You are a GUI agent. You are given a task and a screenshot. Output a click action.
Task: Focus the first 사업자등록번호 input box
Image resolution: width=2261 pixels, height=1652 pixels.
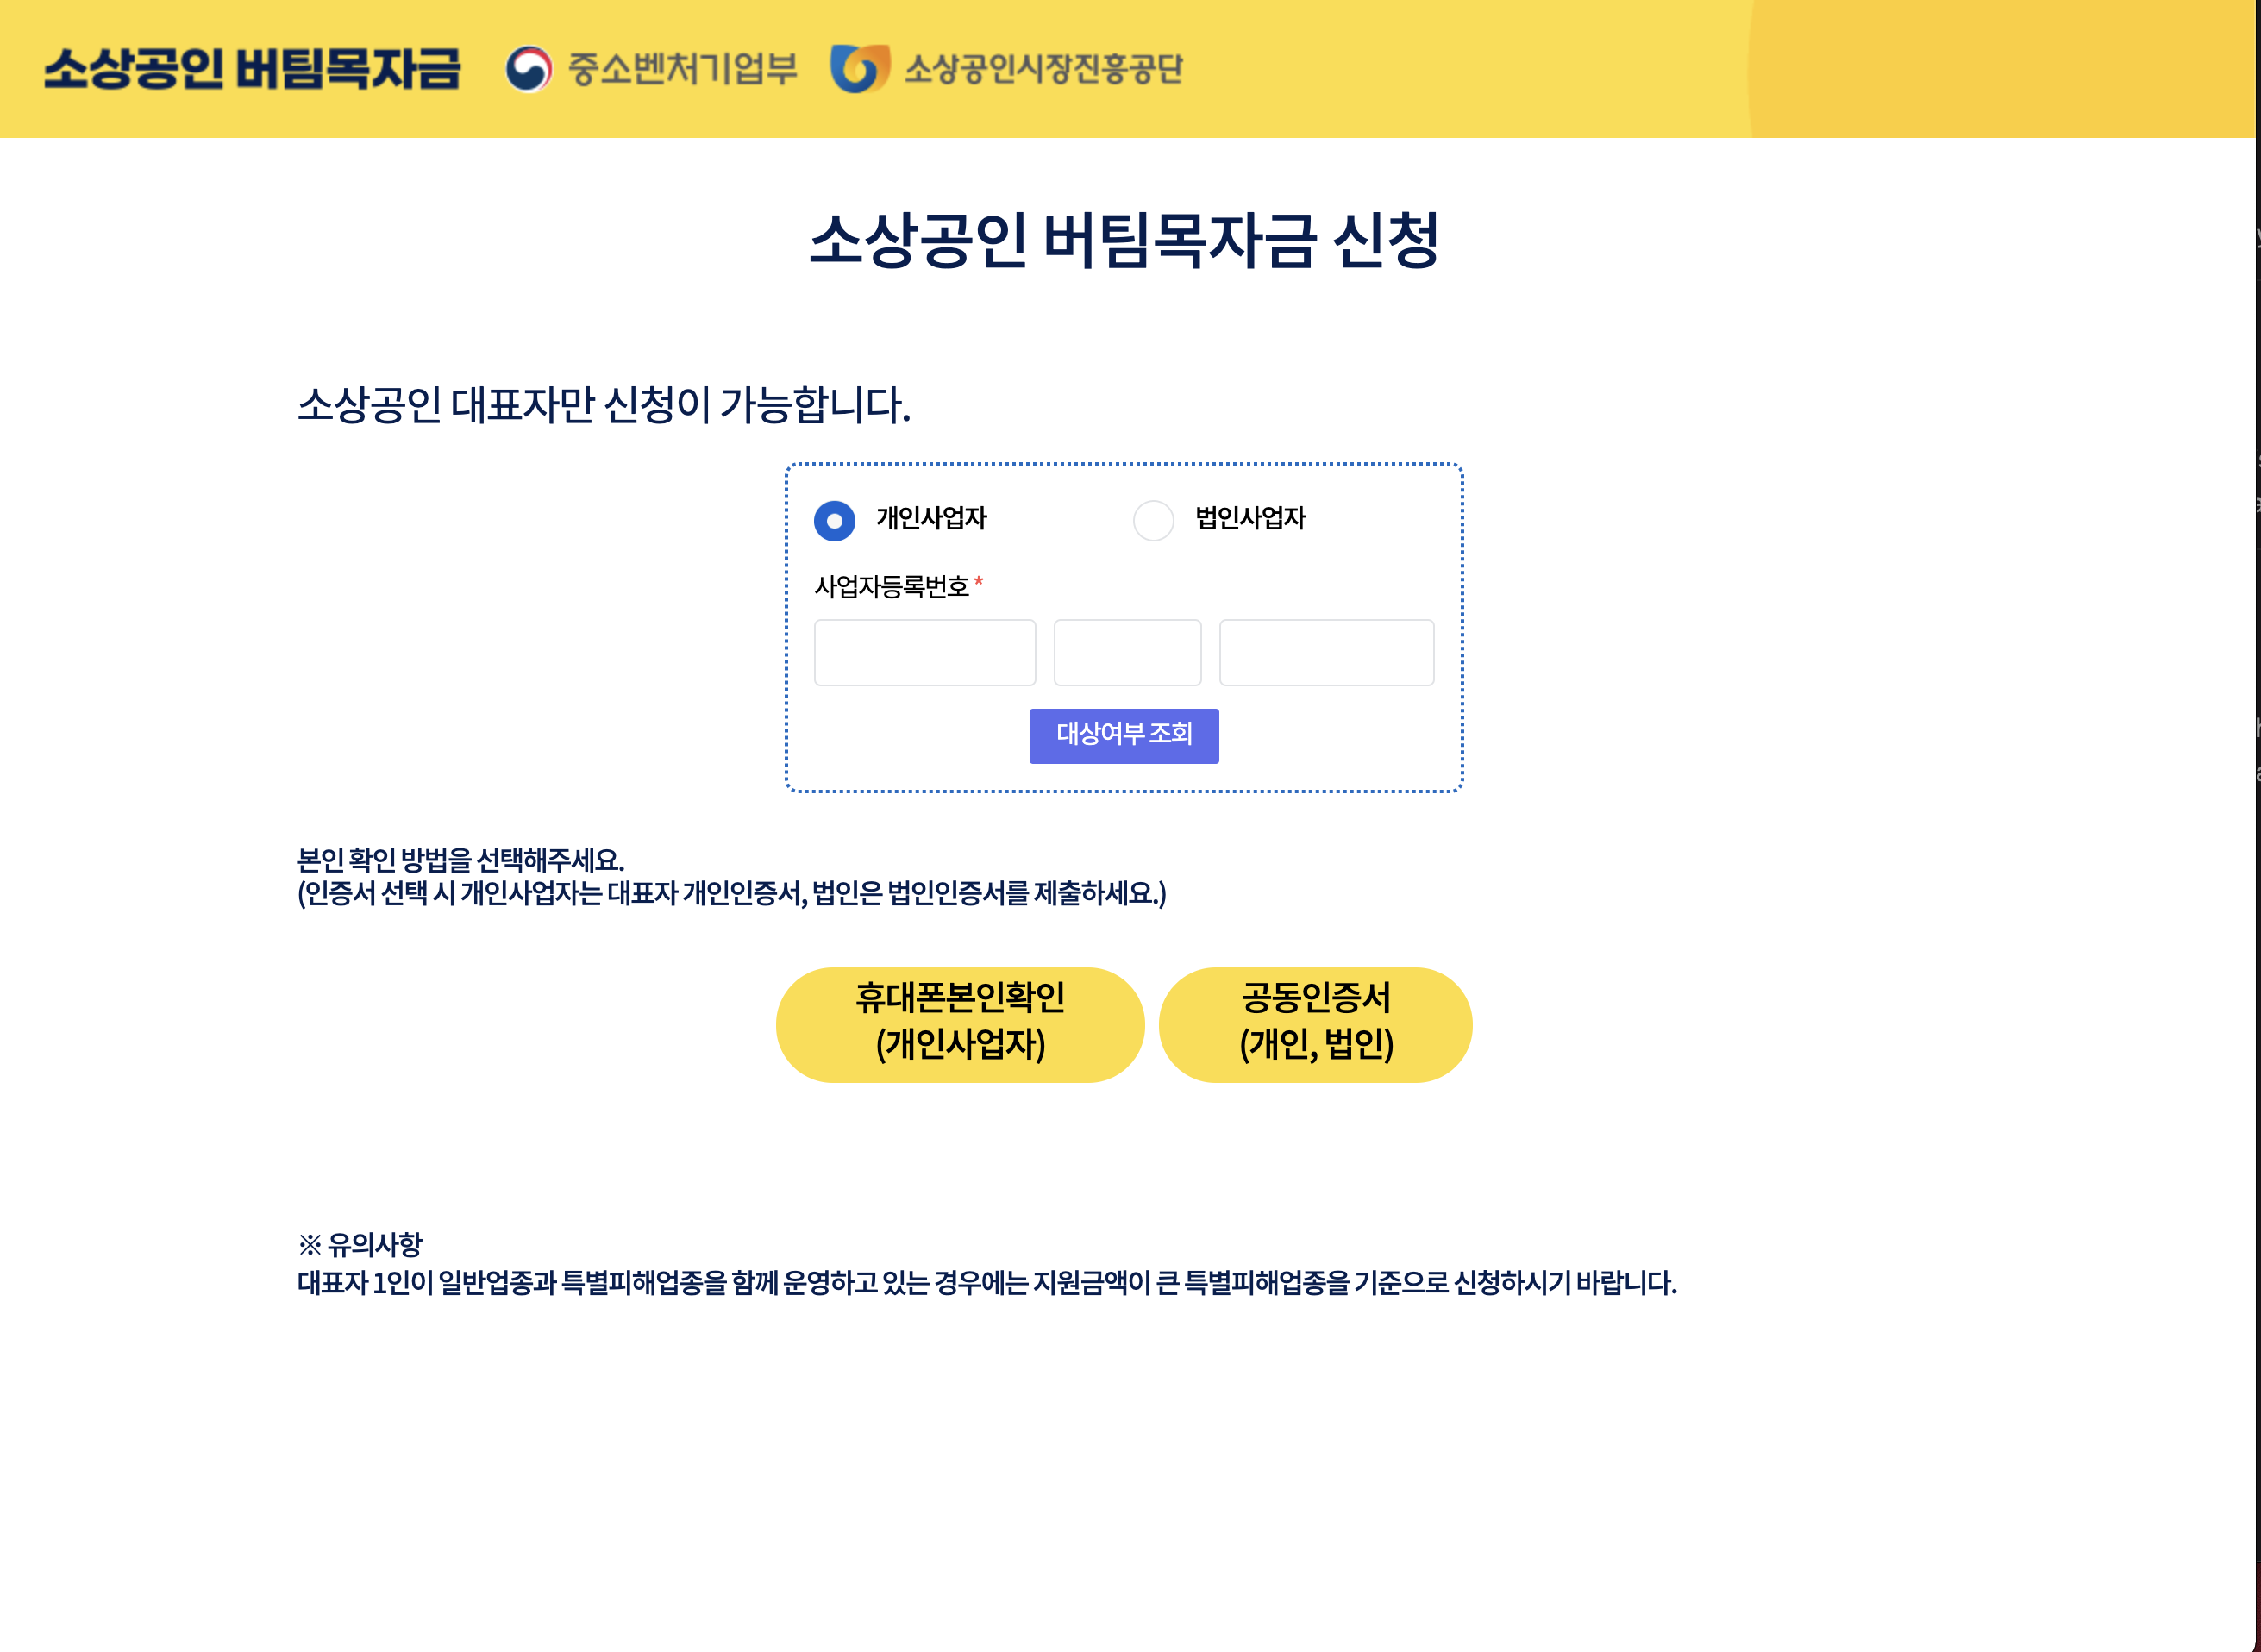tap(925, 653)
